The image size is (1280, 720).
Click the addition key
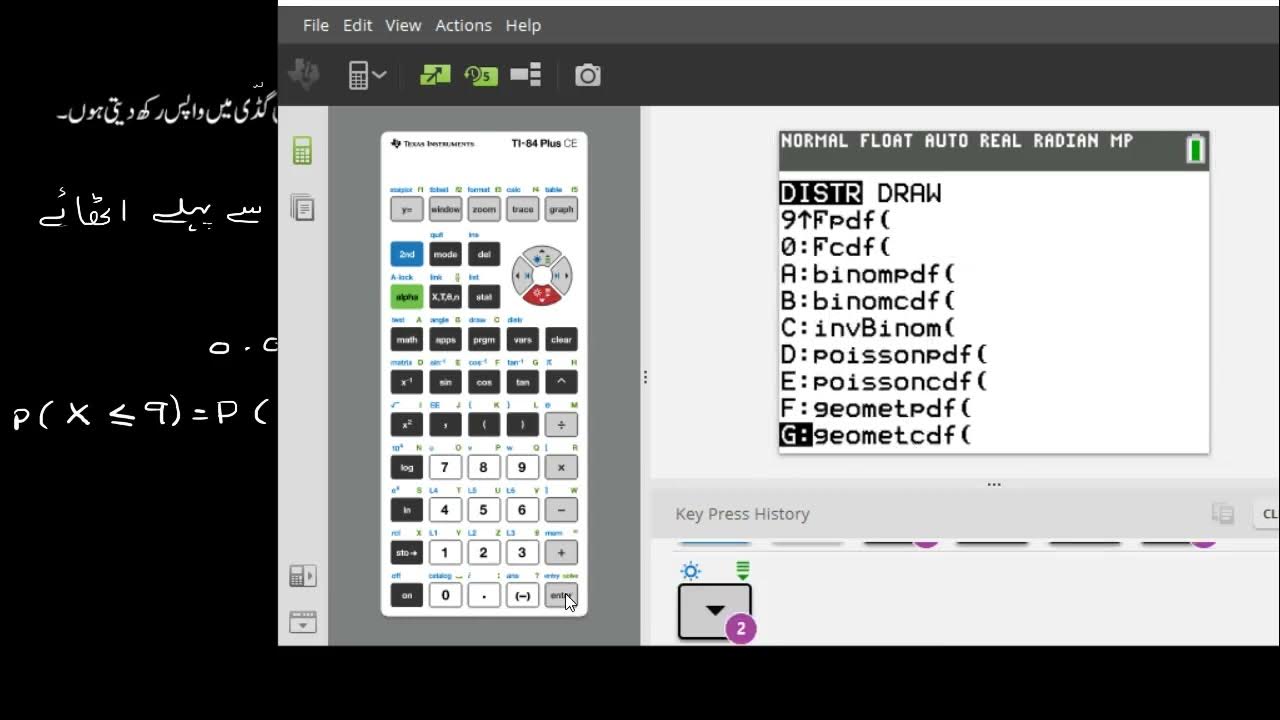(561, 552)
